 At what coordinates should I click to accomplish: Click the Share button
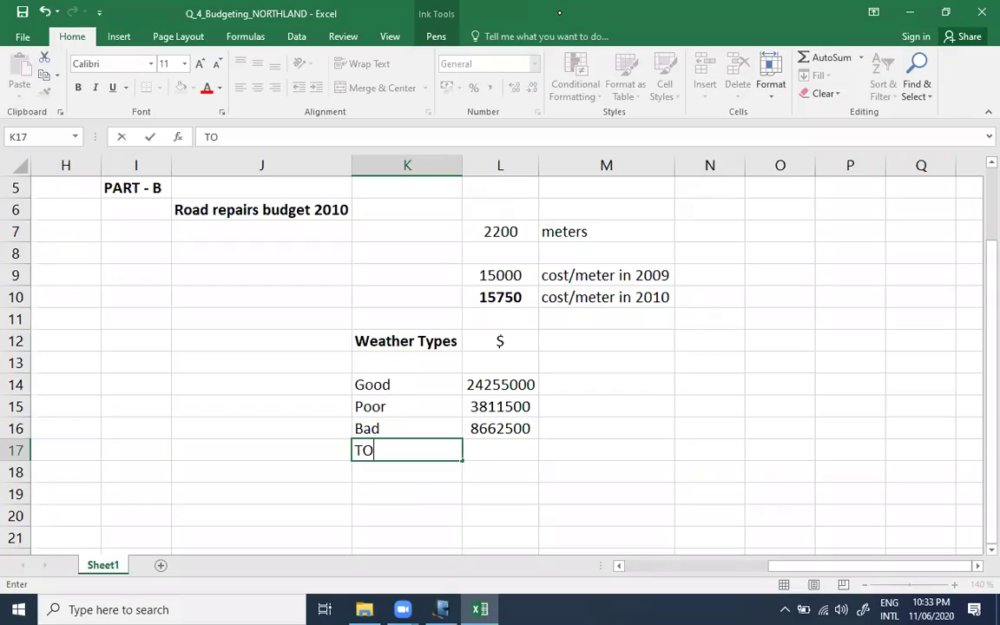(962, 36)
